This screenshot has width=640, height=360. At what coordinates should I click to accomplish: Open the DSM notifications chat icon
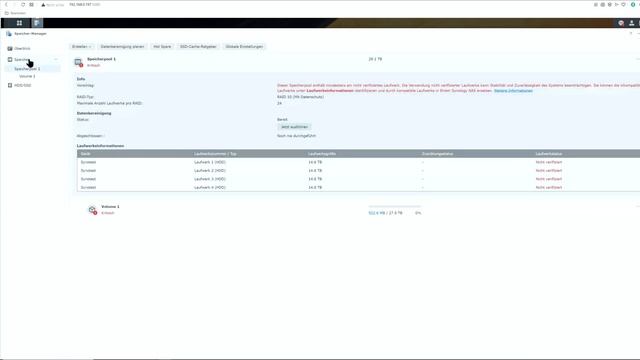click(621, 23)
